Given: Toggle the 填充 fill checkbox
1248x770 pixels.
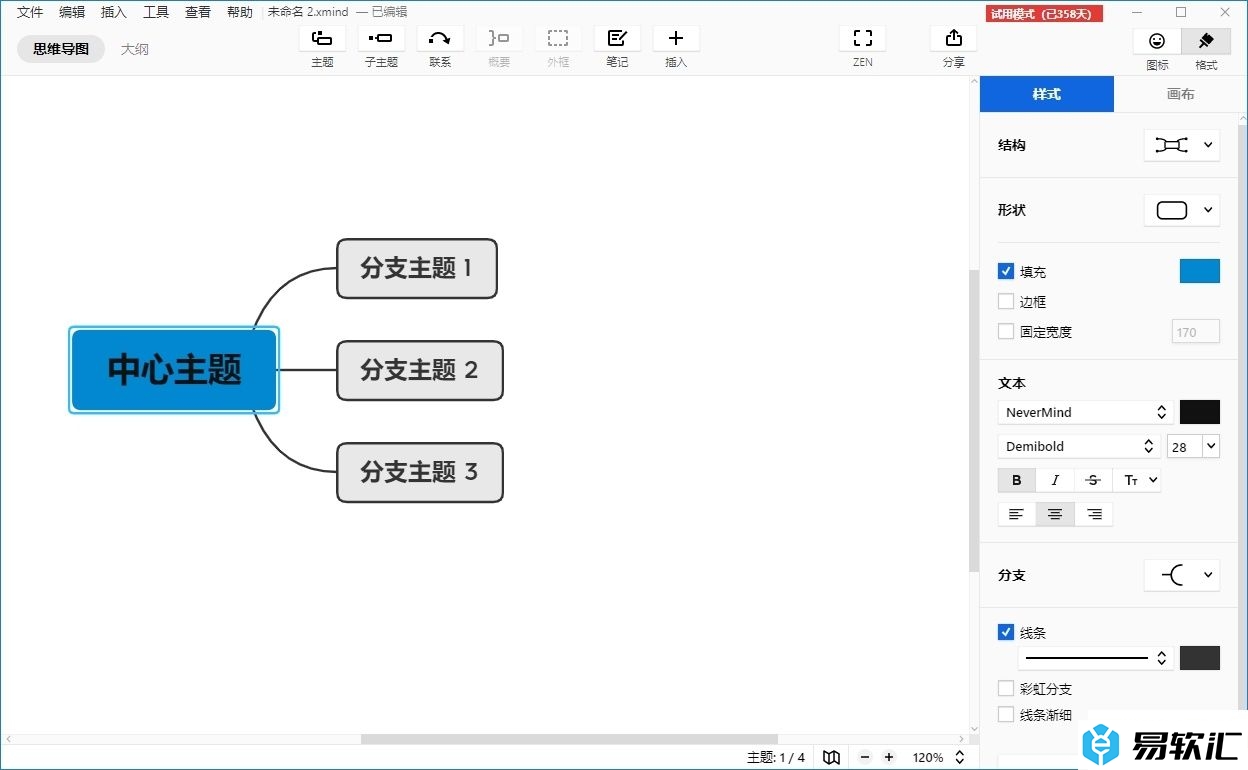Looking at the screenshot, I should [1006, 271].
